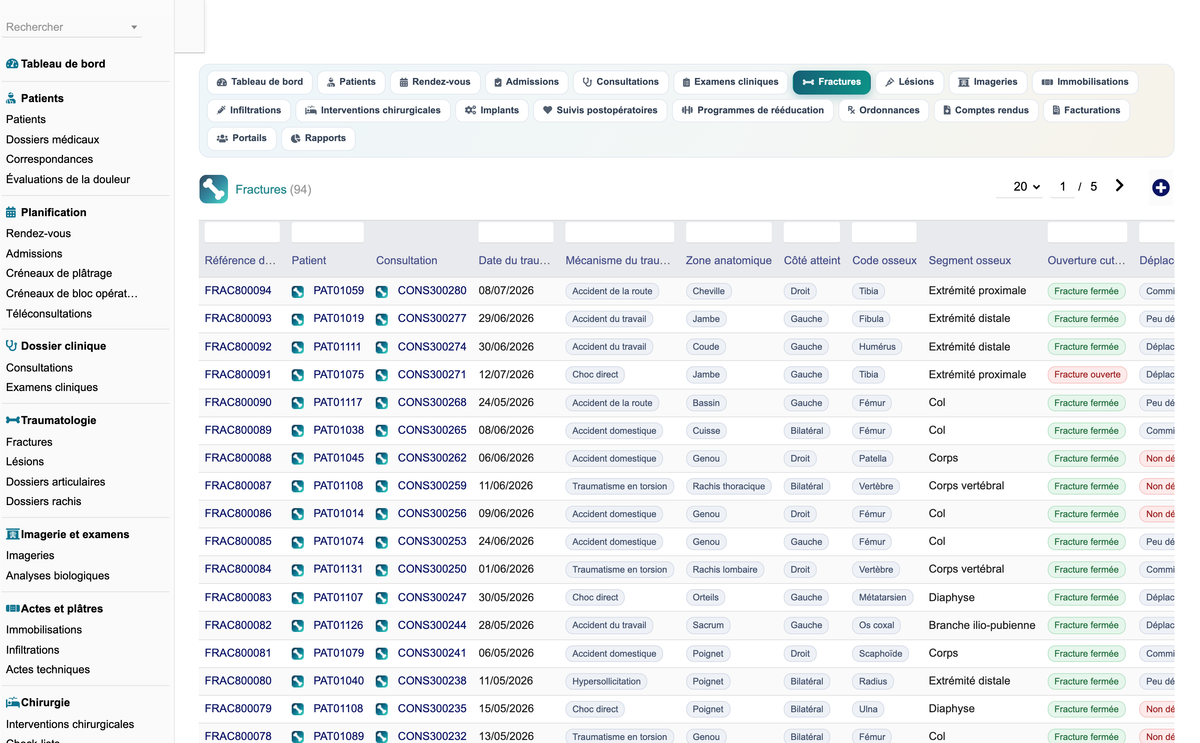Open the Rendez-vous tab
1200x743 pixels.
pos(435,82)
